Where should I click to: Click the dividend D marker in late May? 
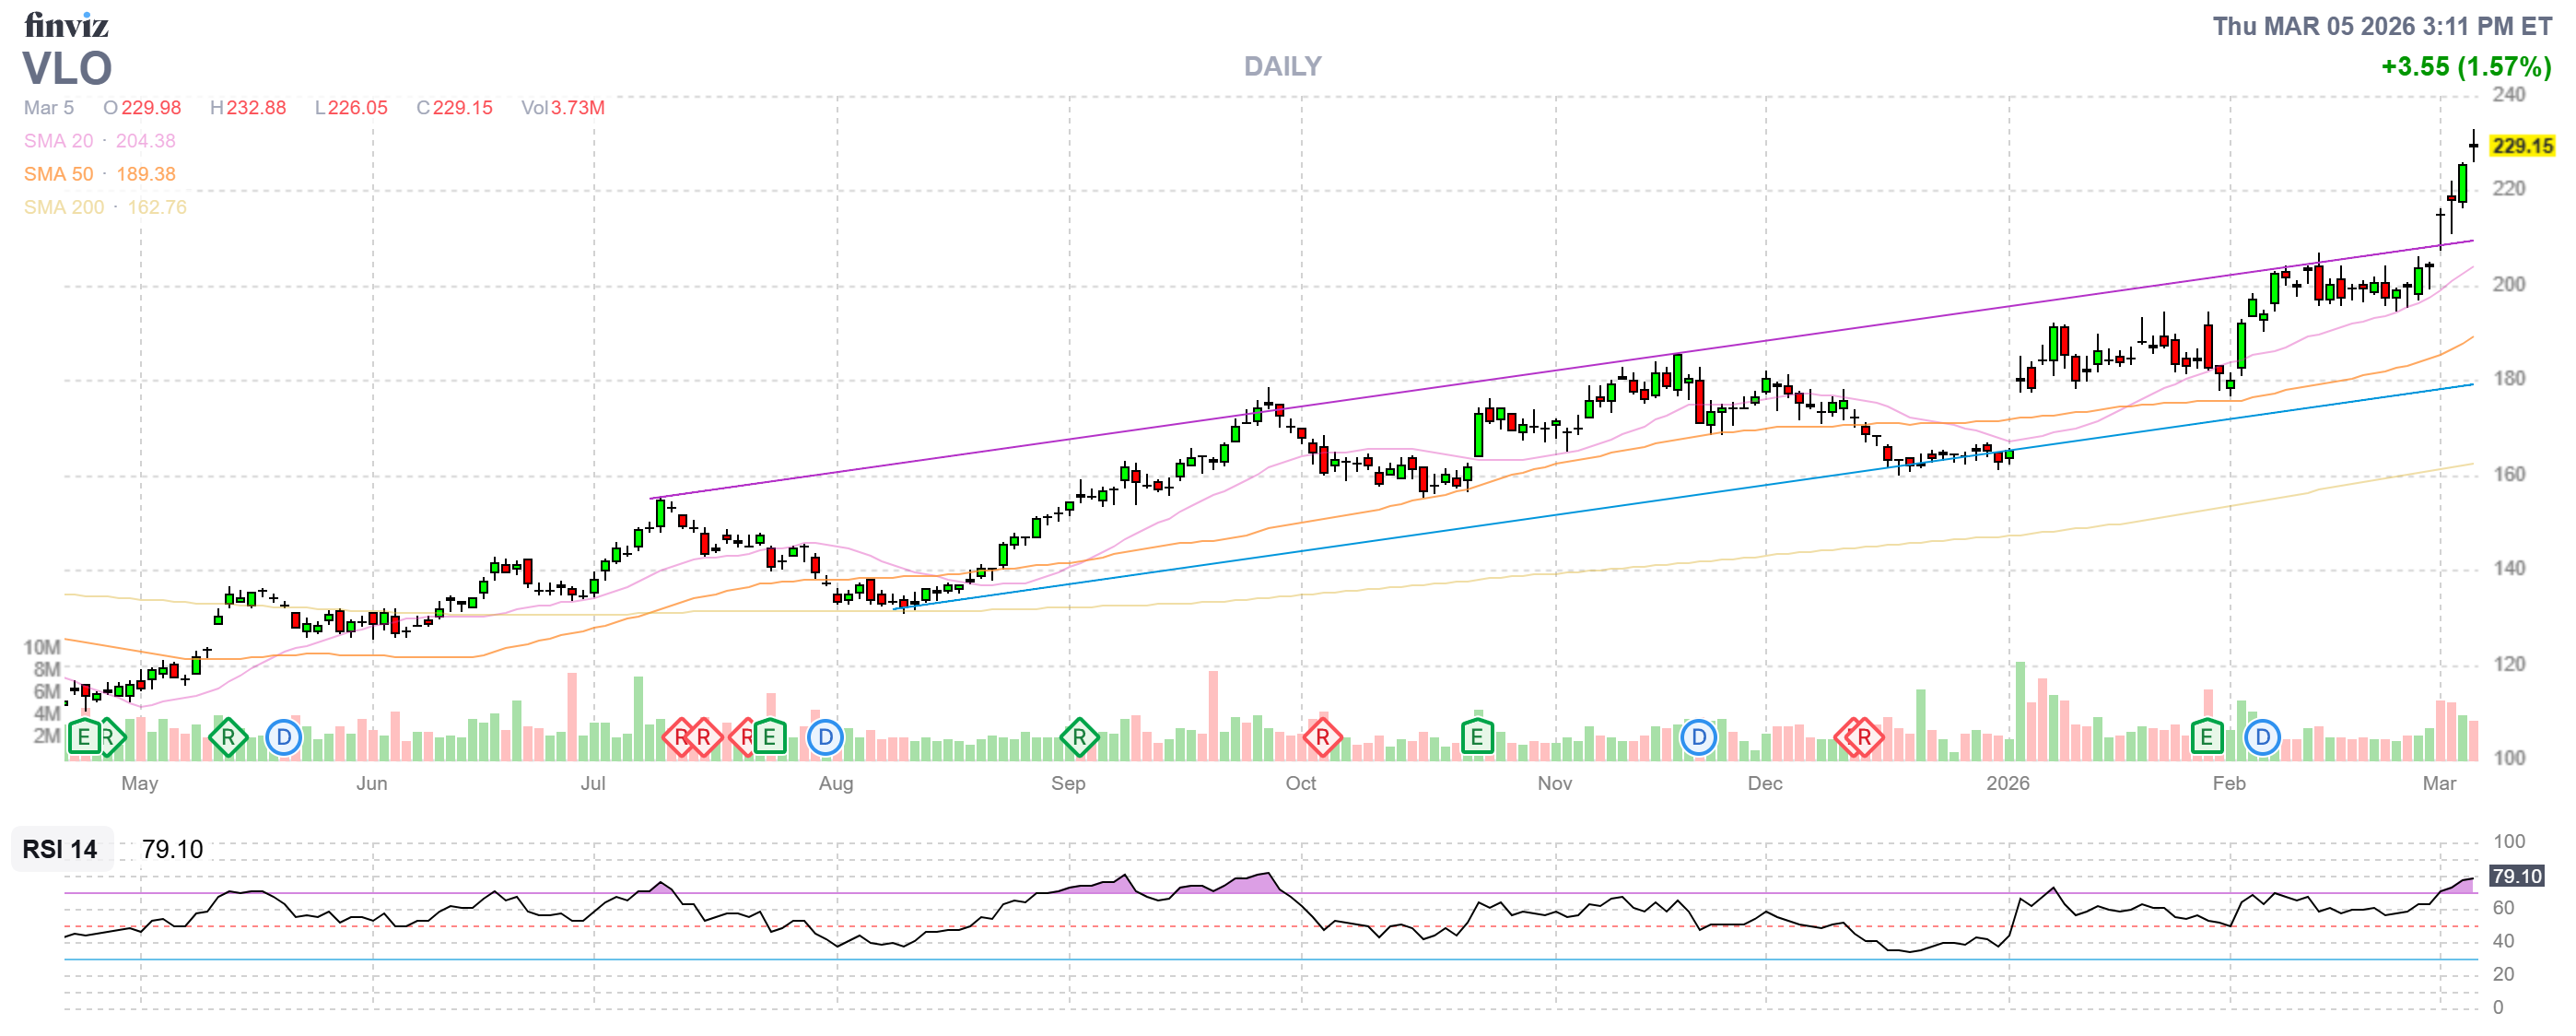click(x=284, y=739)
